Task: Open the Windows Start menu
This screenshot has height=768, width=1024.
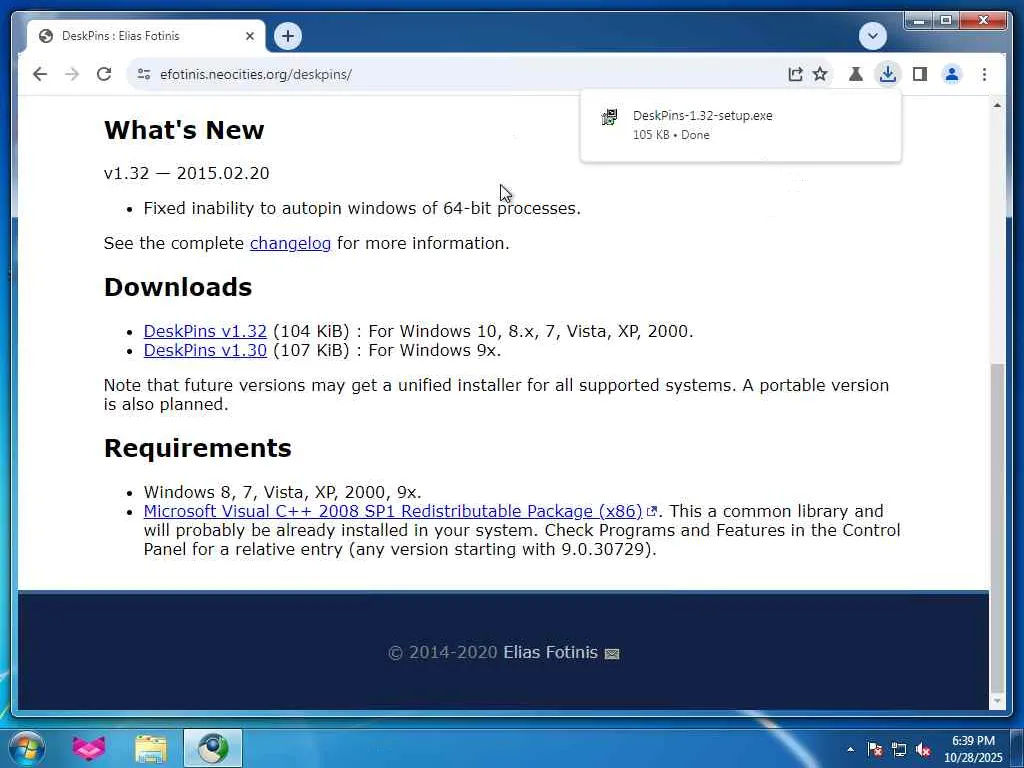Action: pos(27,748)
